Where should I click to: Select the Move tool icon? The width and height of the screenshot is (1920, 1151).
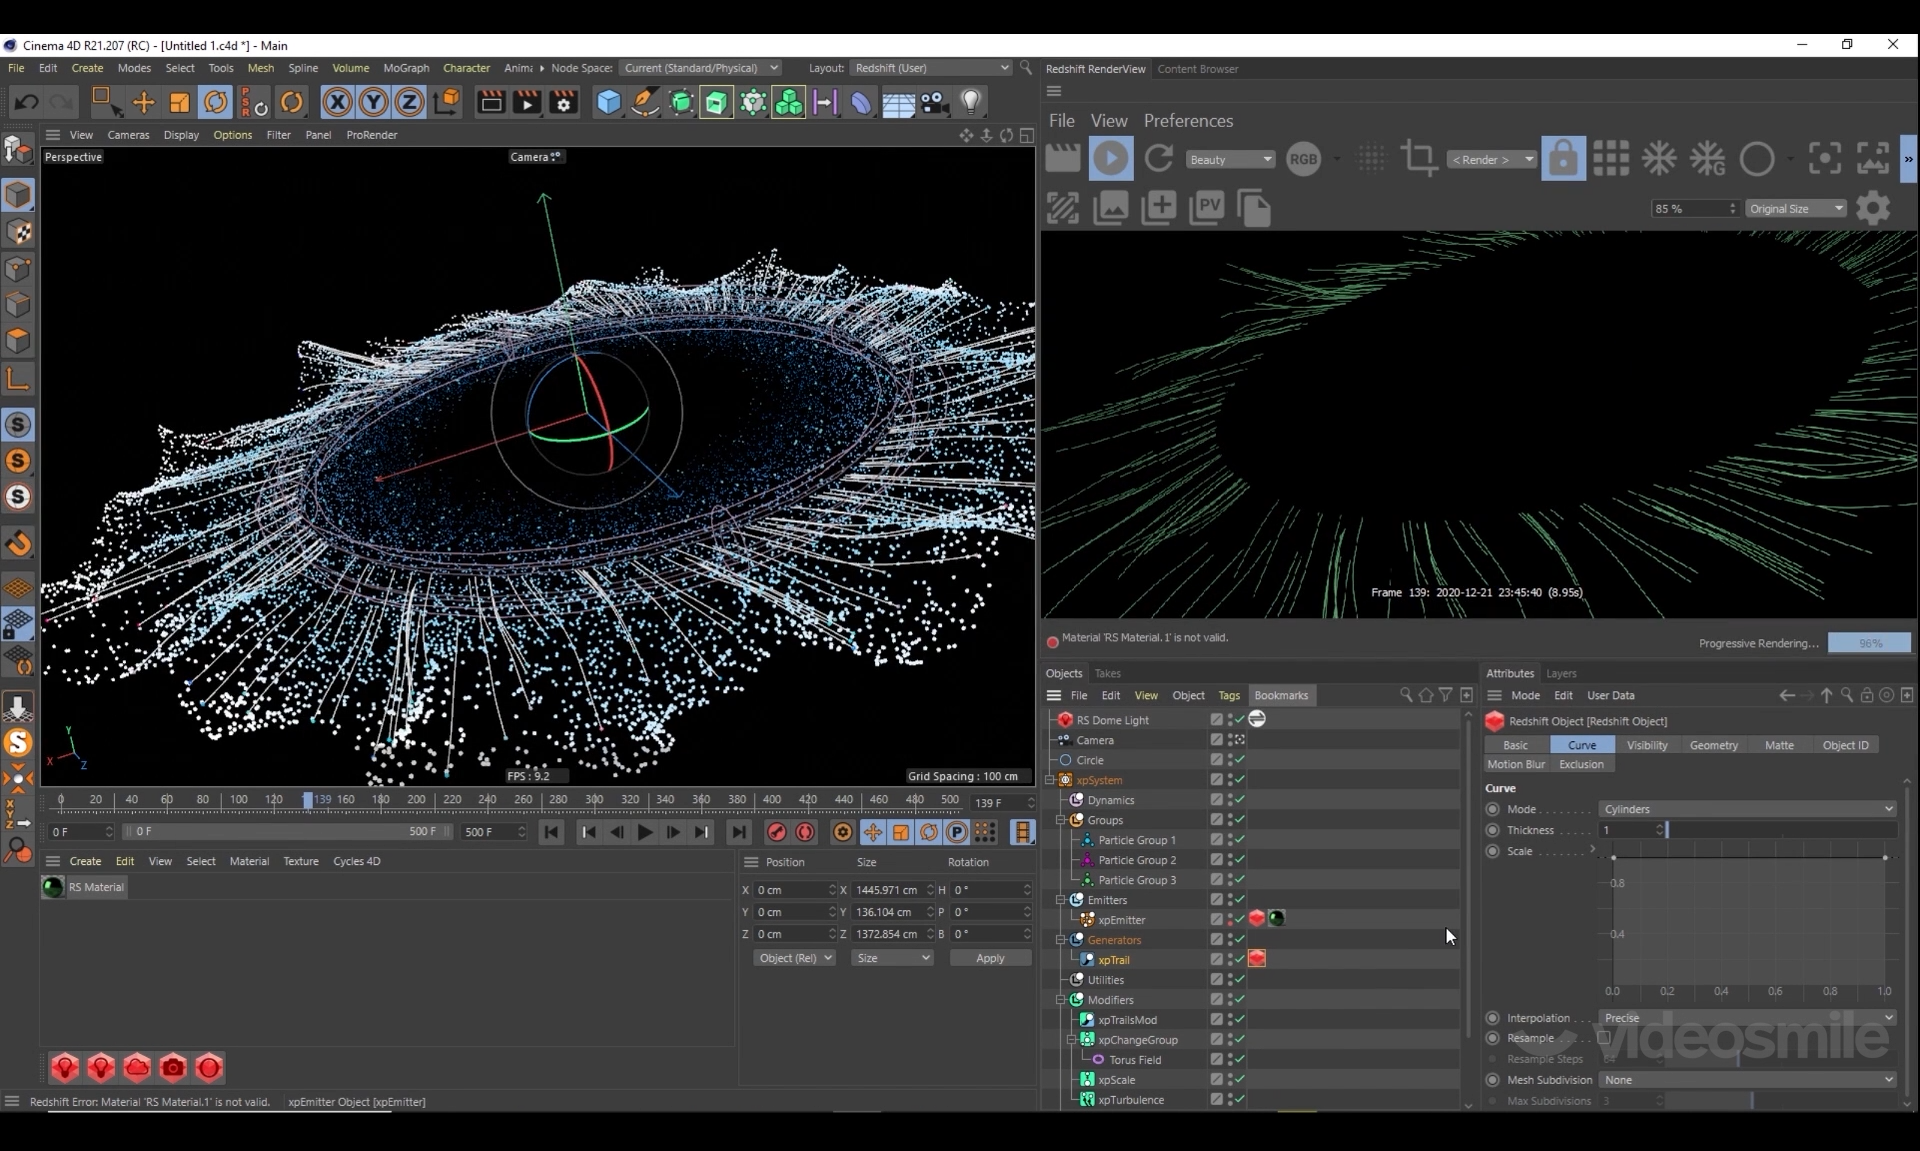pyautogui.click(x=143, y=102)
